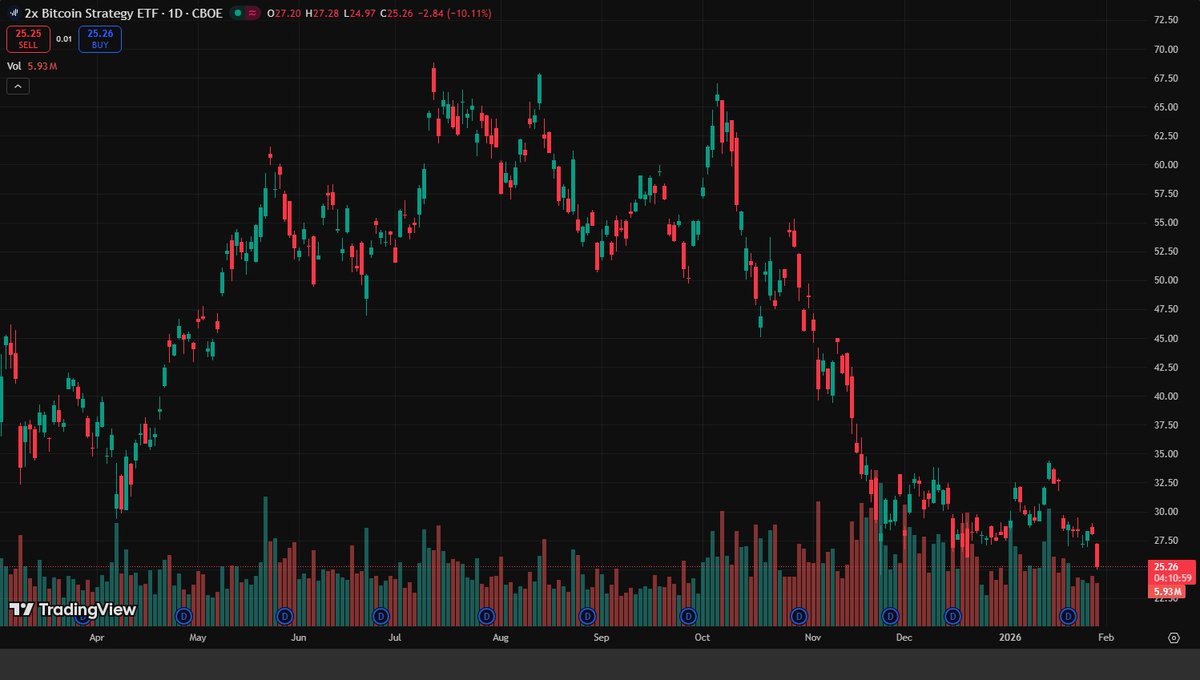Click dividend marker just before Jul label
Screen dimensions: 1200x680
point(380,614)
